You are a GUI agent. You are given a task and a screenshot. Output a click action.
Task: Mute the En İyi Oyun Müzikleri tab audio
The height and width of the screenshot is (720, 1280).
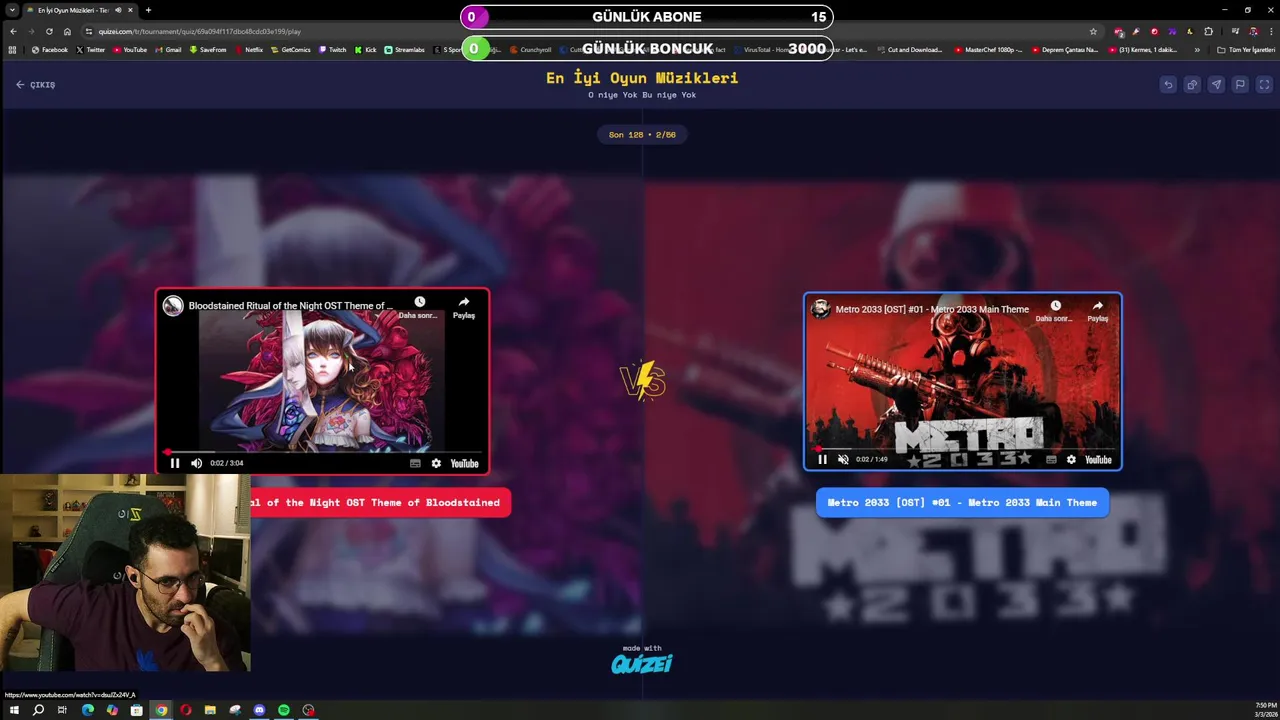(119, 10)
